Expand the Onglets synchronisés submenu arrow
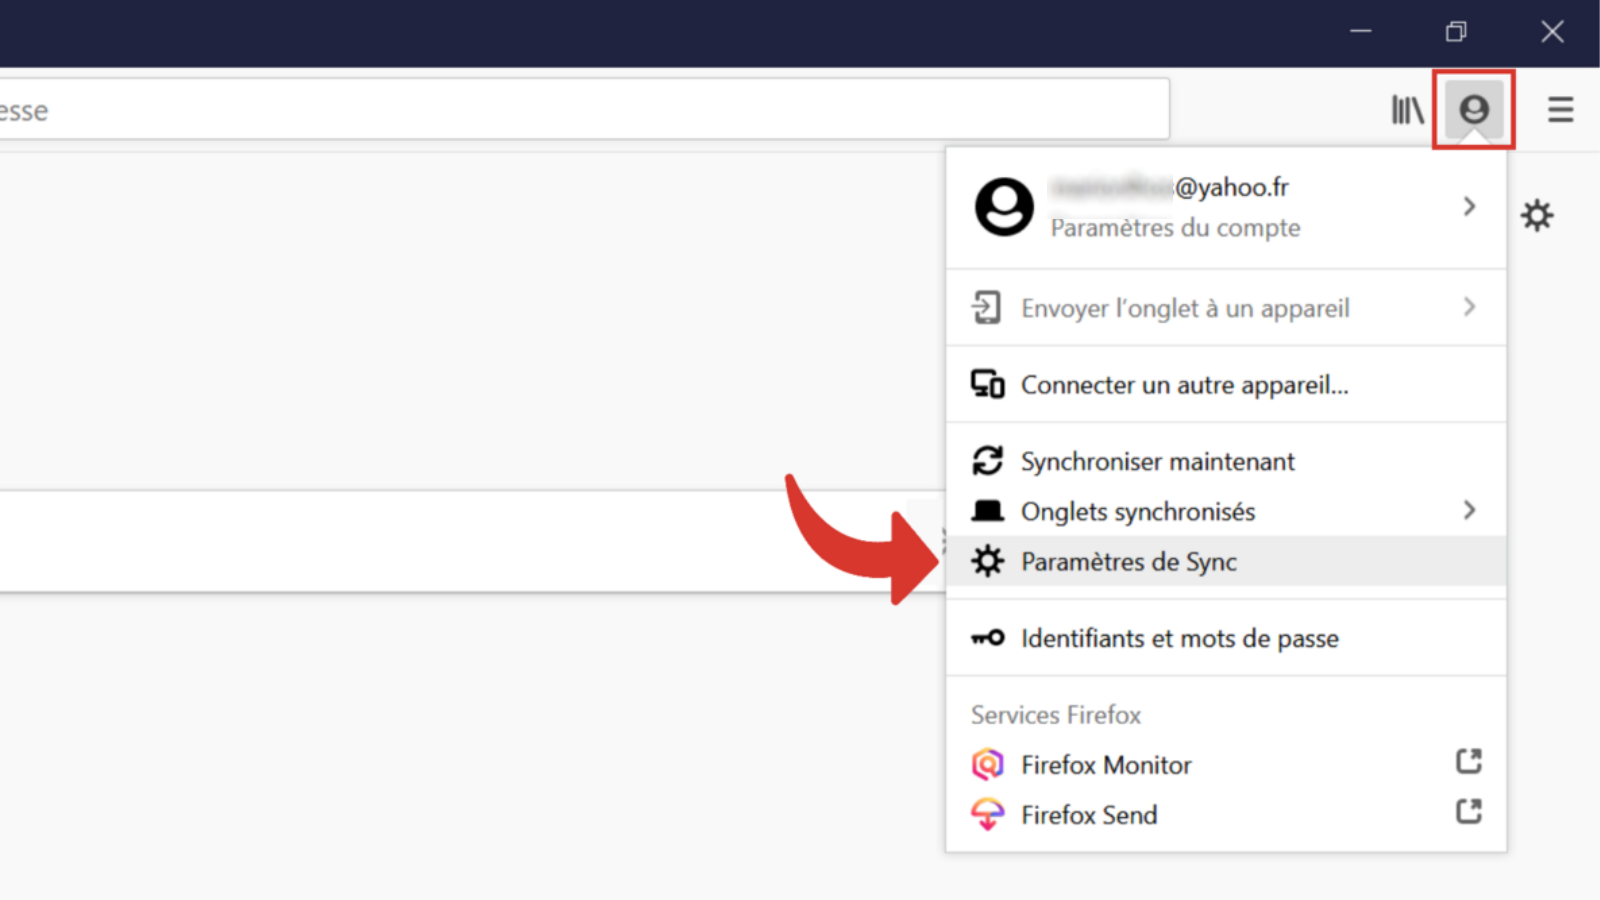This screenshot has width=1600, height=900. pos(1469,511)
